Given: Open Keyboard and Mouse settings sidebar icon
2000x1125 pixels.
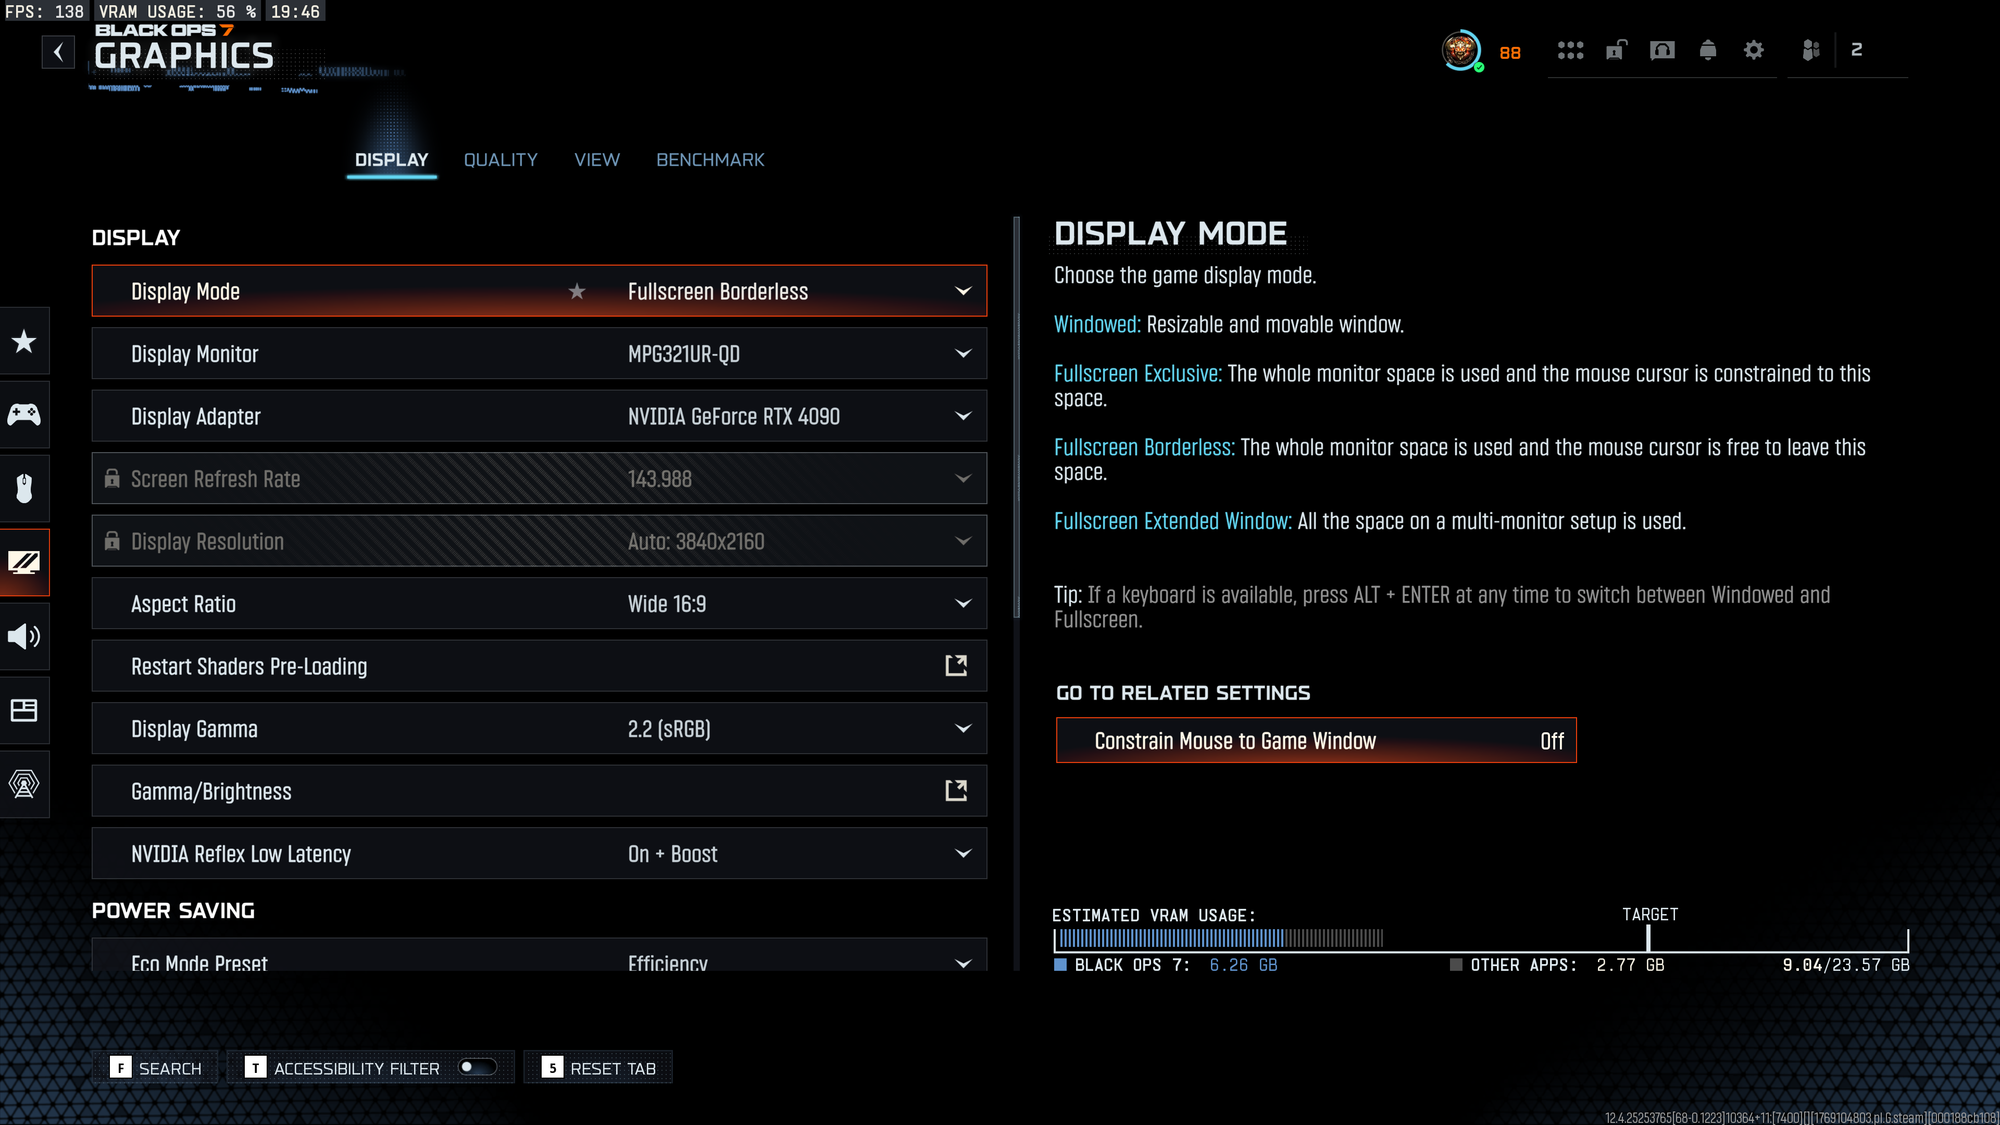Looking at the screenshot, I should coord(24,488).
